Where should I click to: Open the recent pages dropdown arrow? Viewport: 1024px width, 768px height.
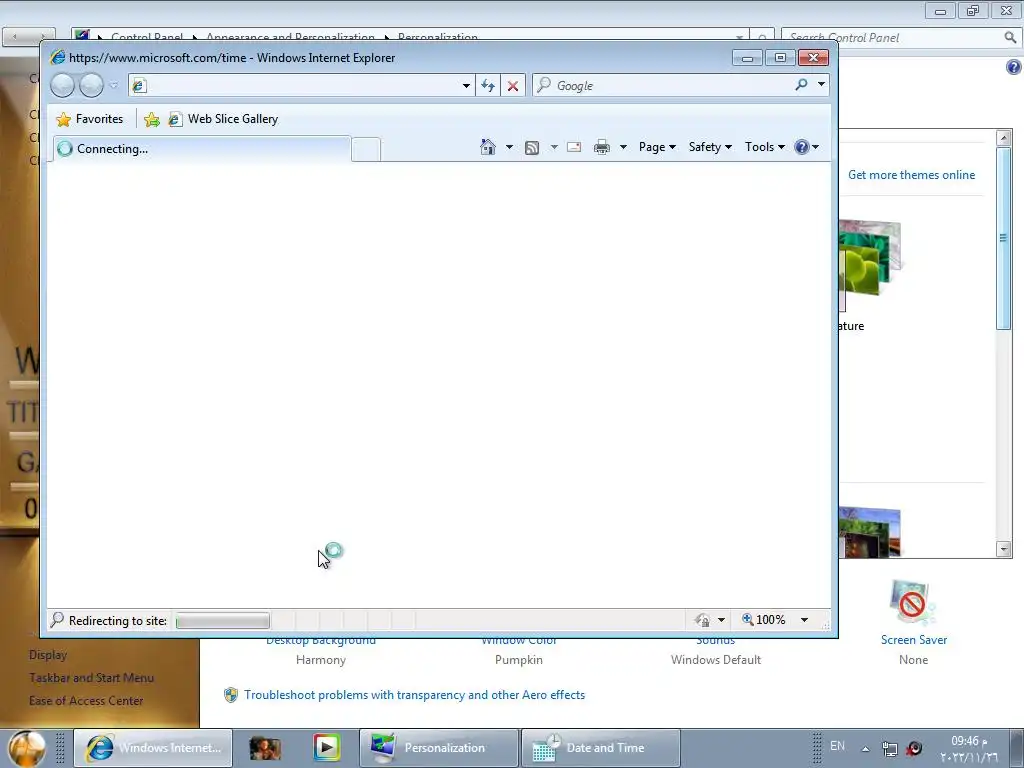tap(114, 86)
